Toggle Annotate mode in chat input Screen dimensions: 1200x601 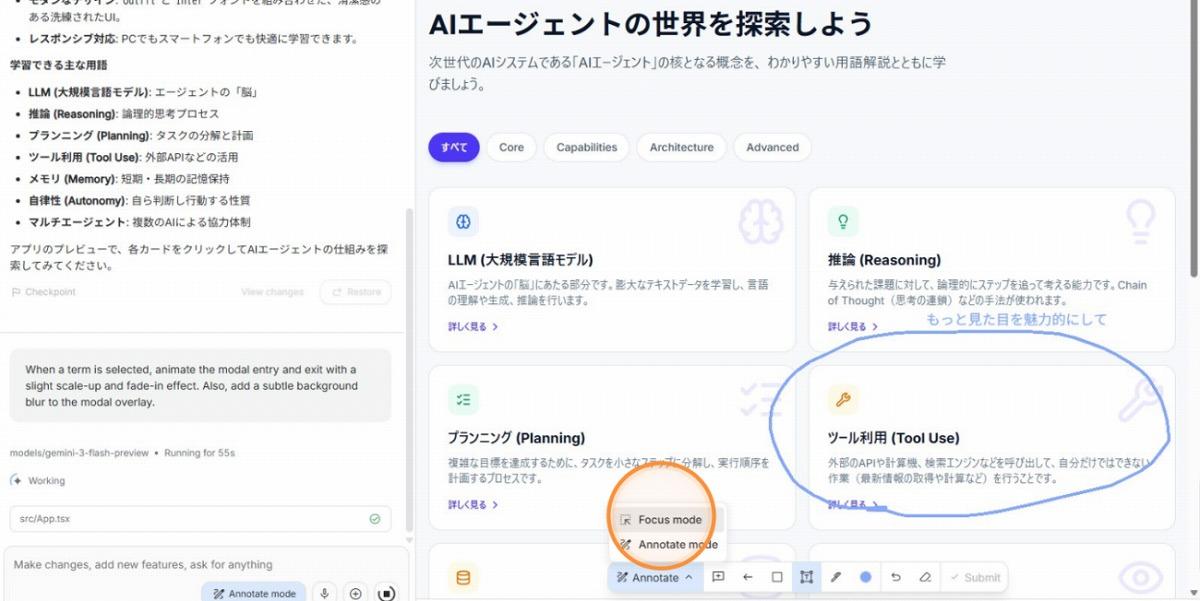254,593
